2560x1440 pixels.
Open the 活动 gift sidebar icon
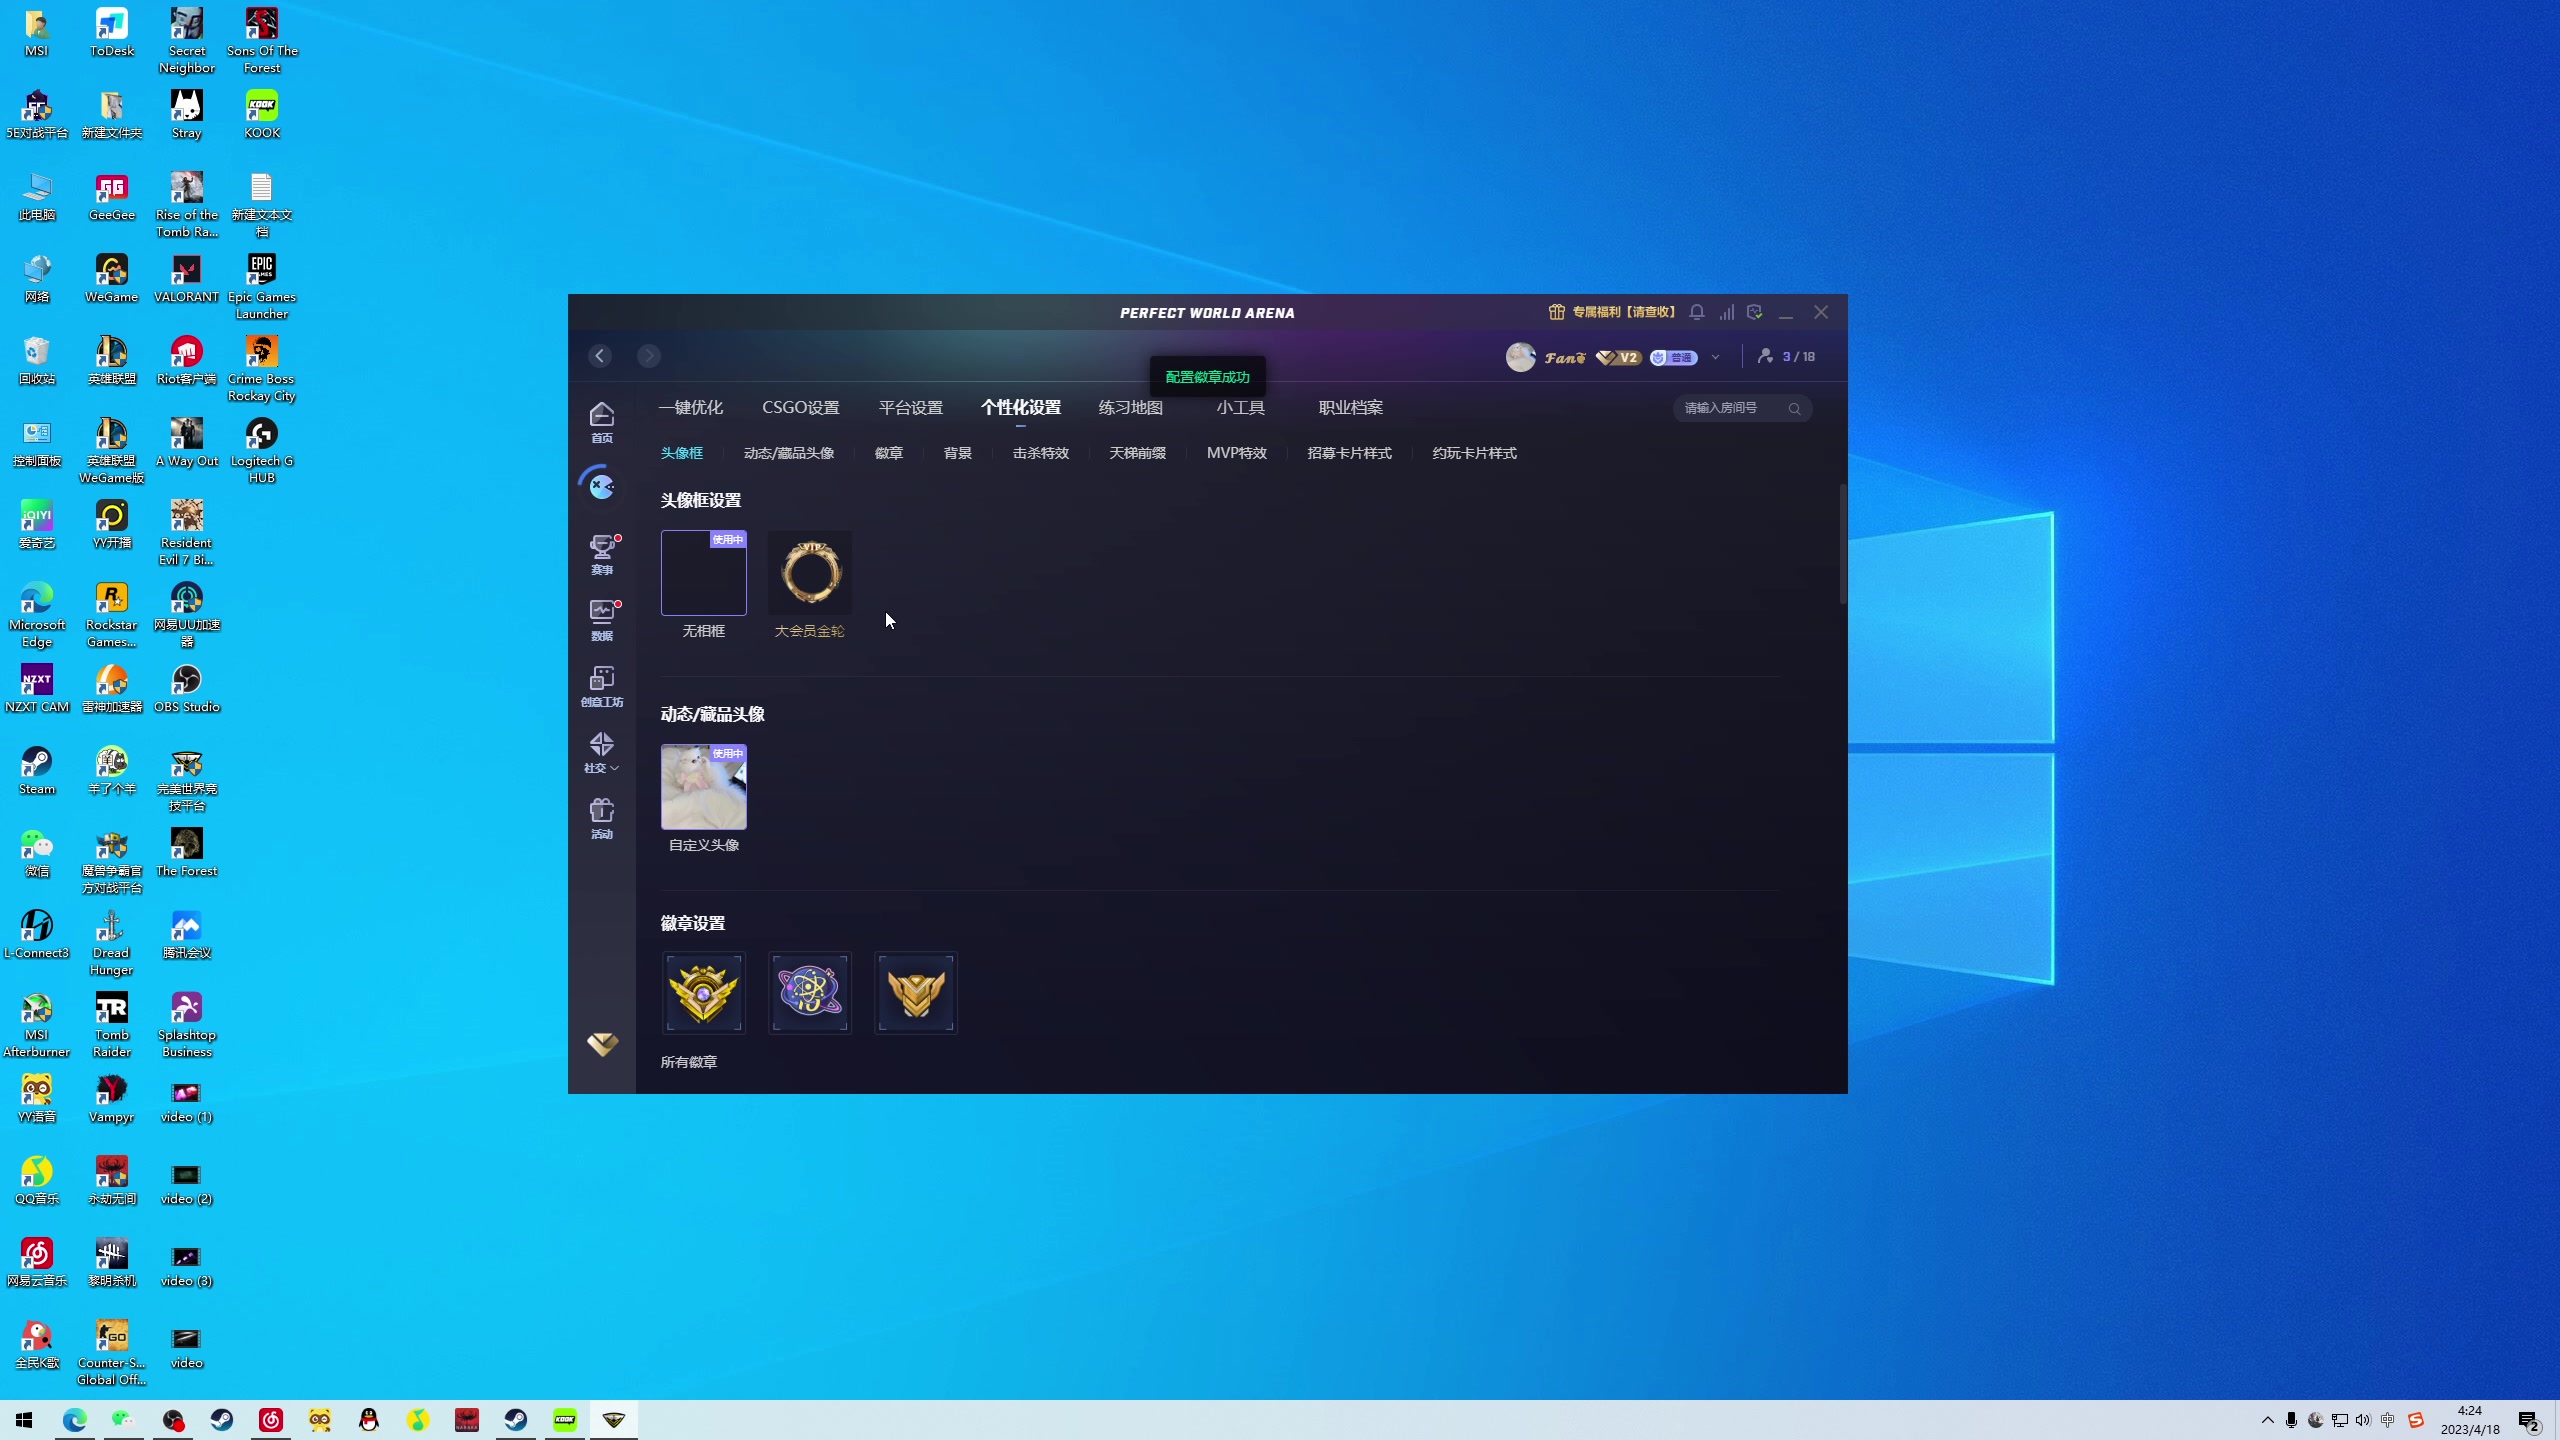click(x=602, y=817)
